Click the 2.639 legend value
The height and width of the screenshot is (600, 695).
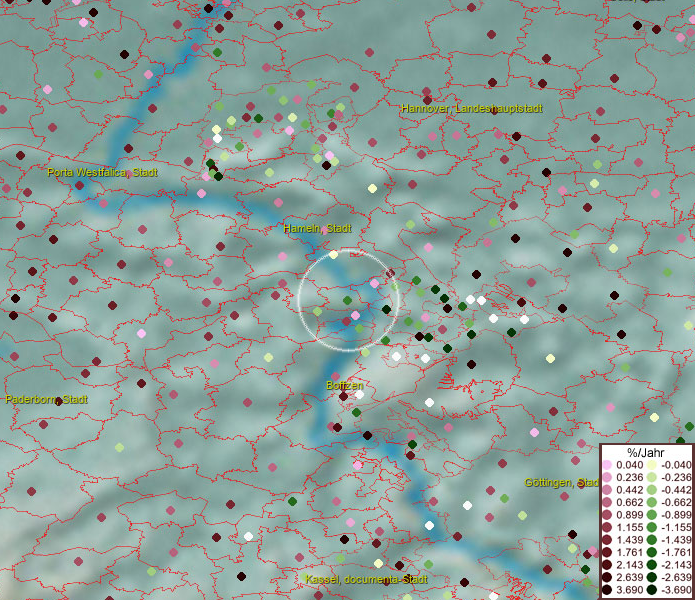coord(629,577)
